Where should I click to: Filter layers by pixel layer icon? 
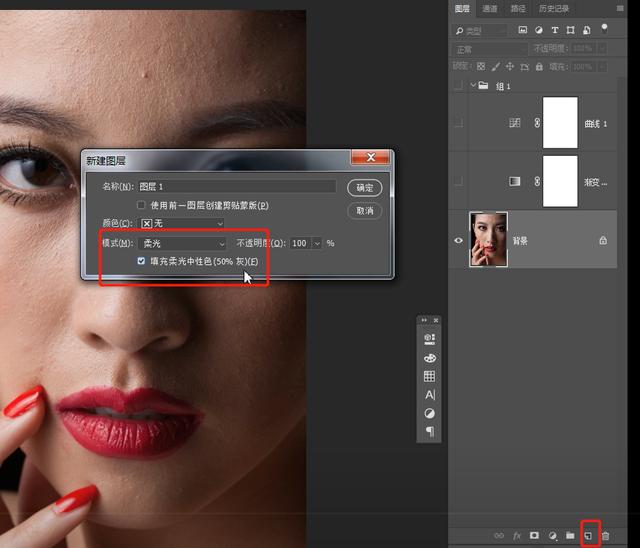point(522,30)
